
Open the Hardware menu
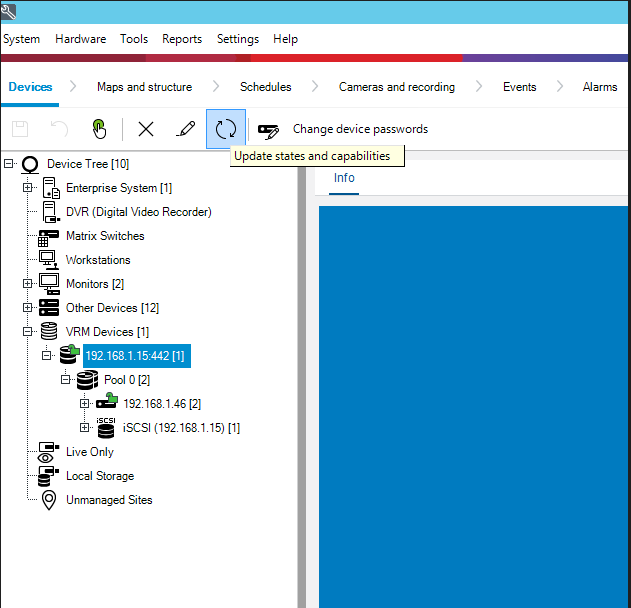pos(80,39)
